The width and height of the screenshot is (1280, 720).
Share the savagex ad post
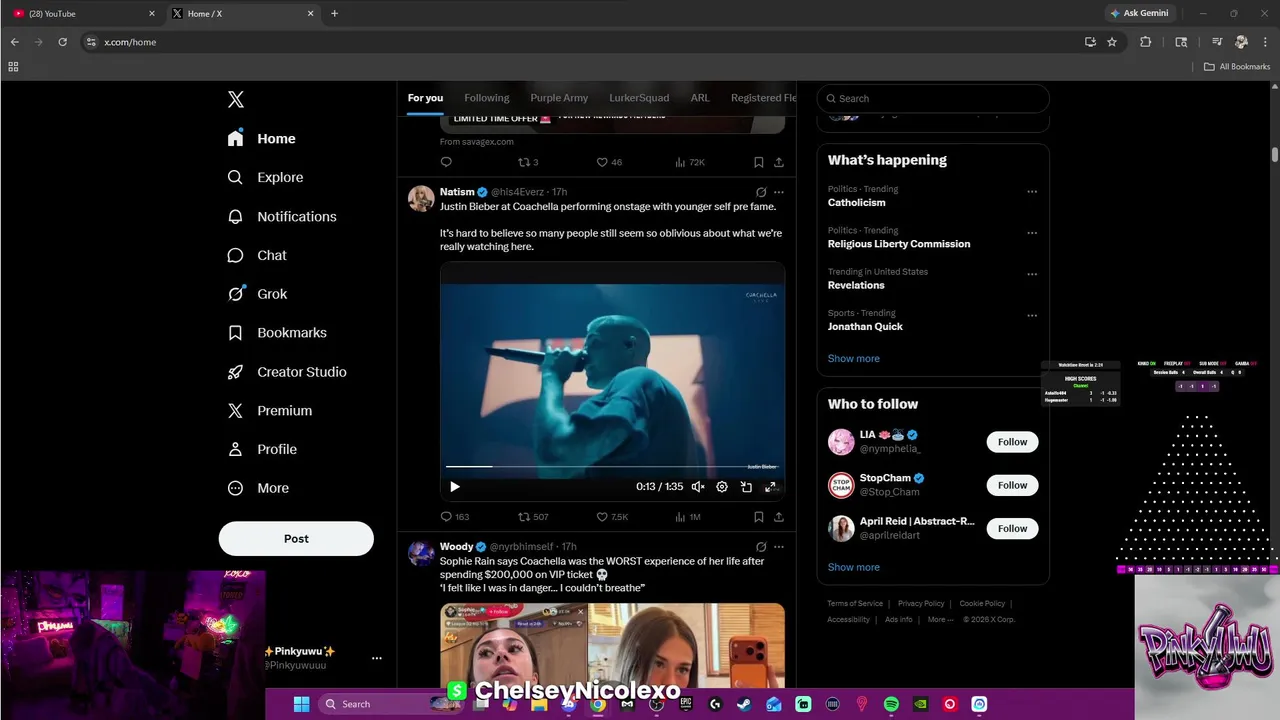(x=779, y=162)
